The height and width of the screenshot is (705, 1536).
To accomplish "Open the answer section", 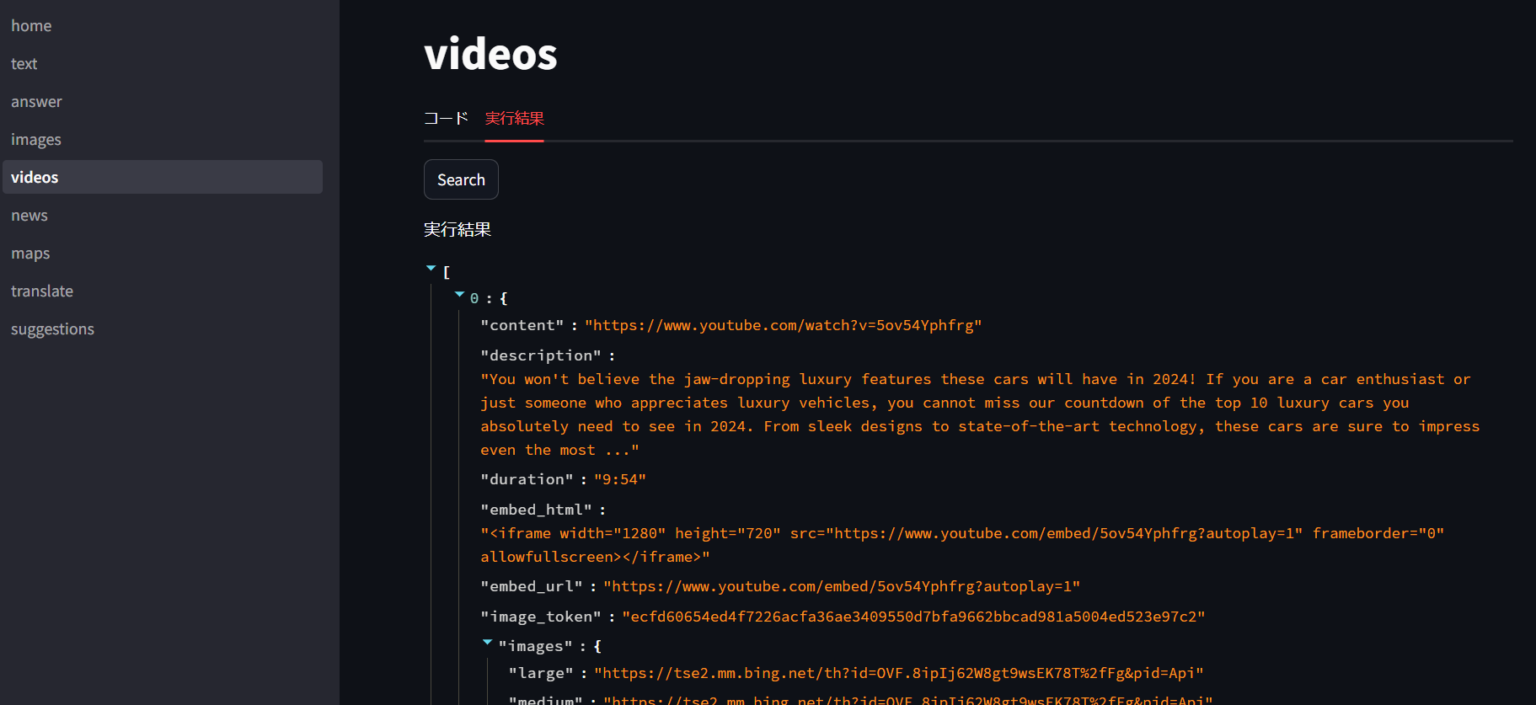I will coord(36,101).
